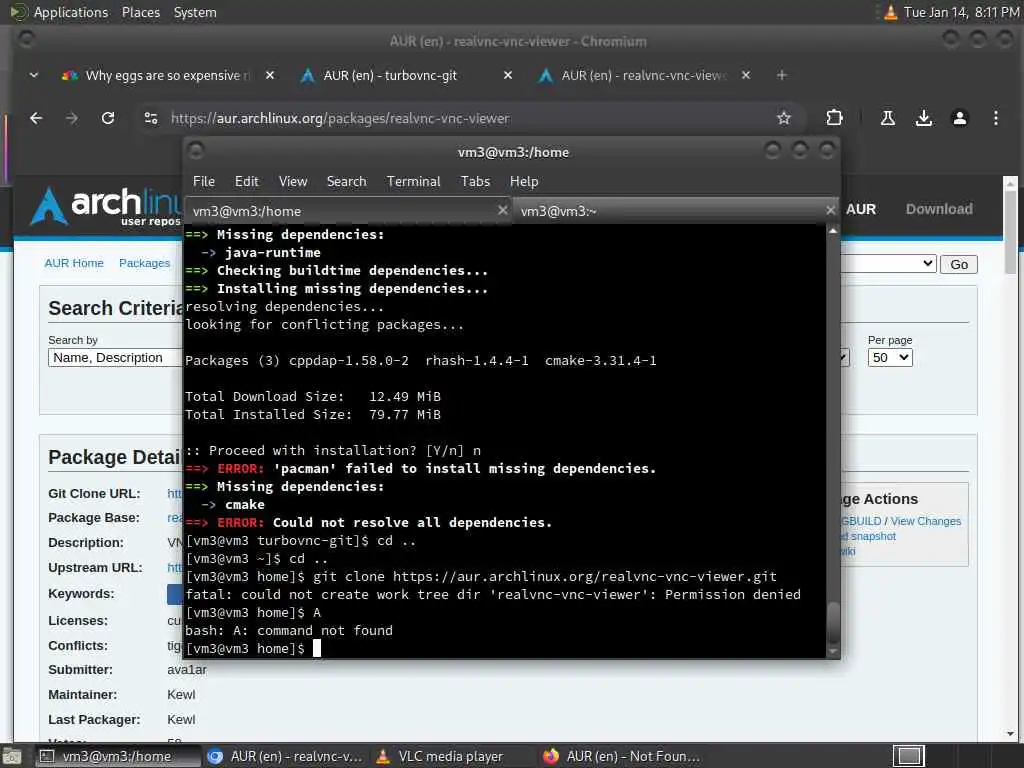Open Packages link in AUR nav

[144, 263]
